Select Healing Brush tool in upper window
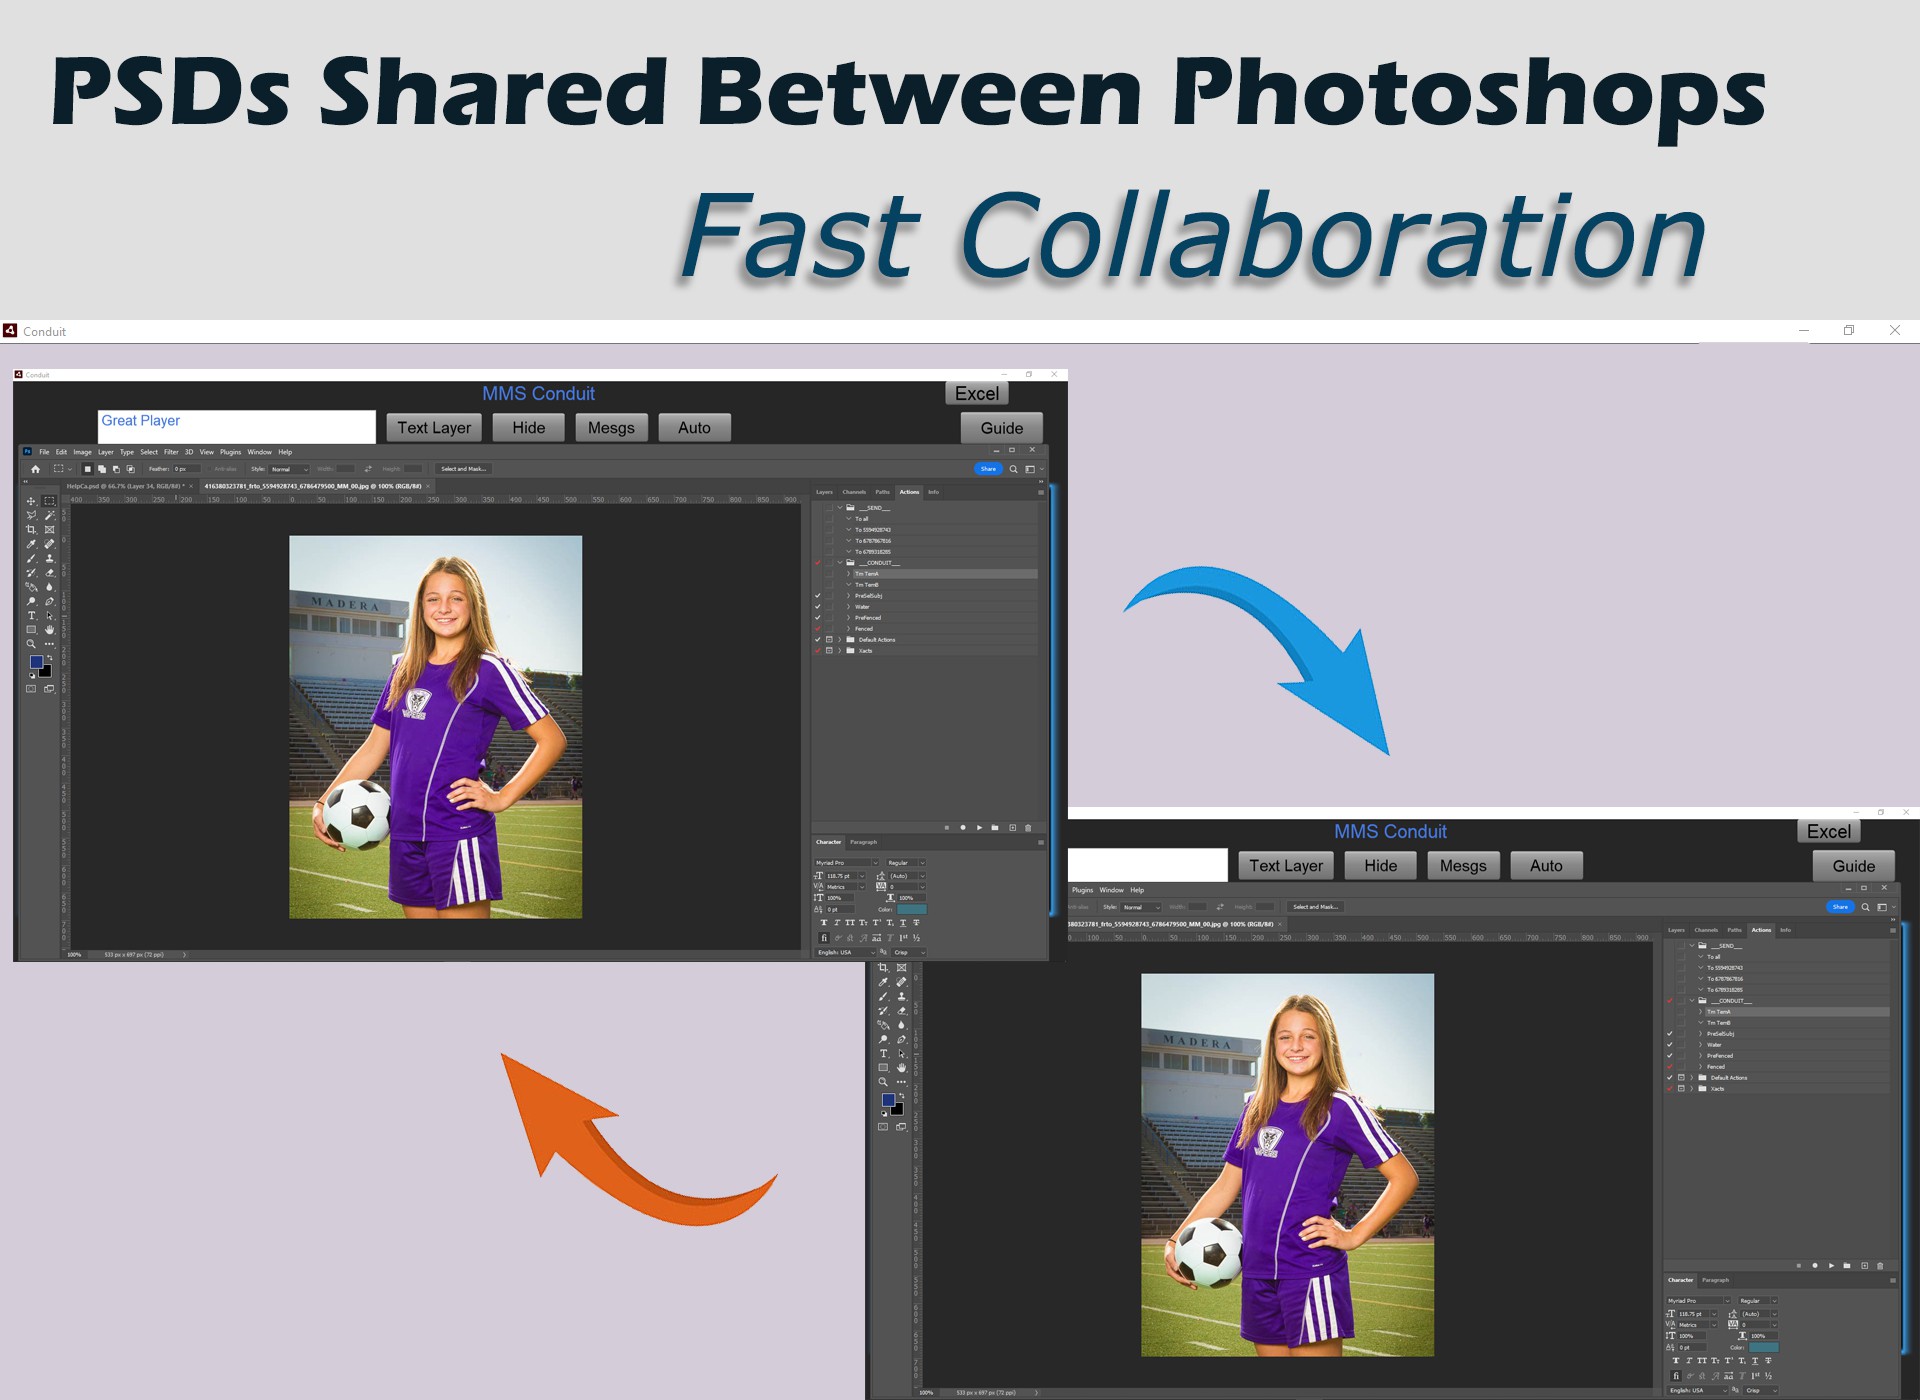Screen dimensions: 1920x1400 (x=49, y=544)
